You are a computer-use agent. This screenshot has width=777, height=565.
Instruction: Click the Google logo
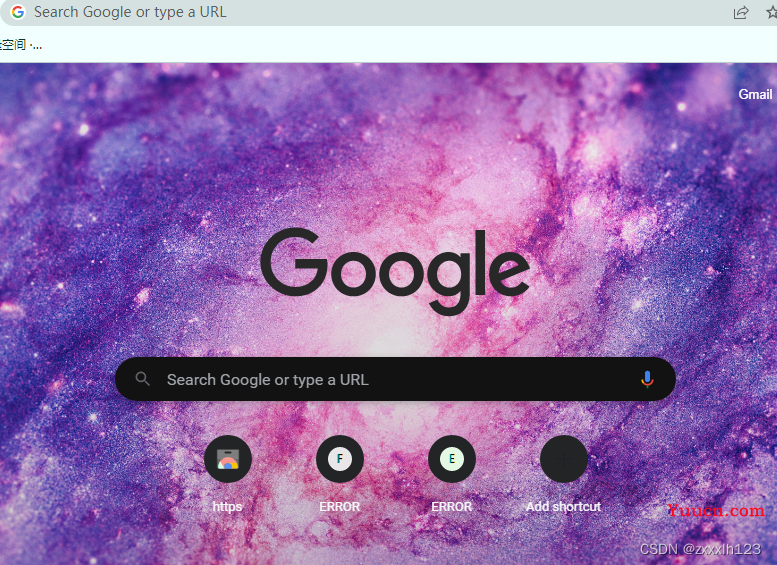click(x=395, y=271)
